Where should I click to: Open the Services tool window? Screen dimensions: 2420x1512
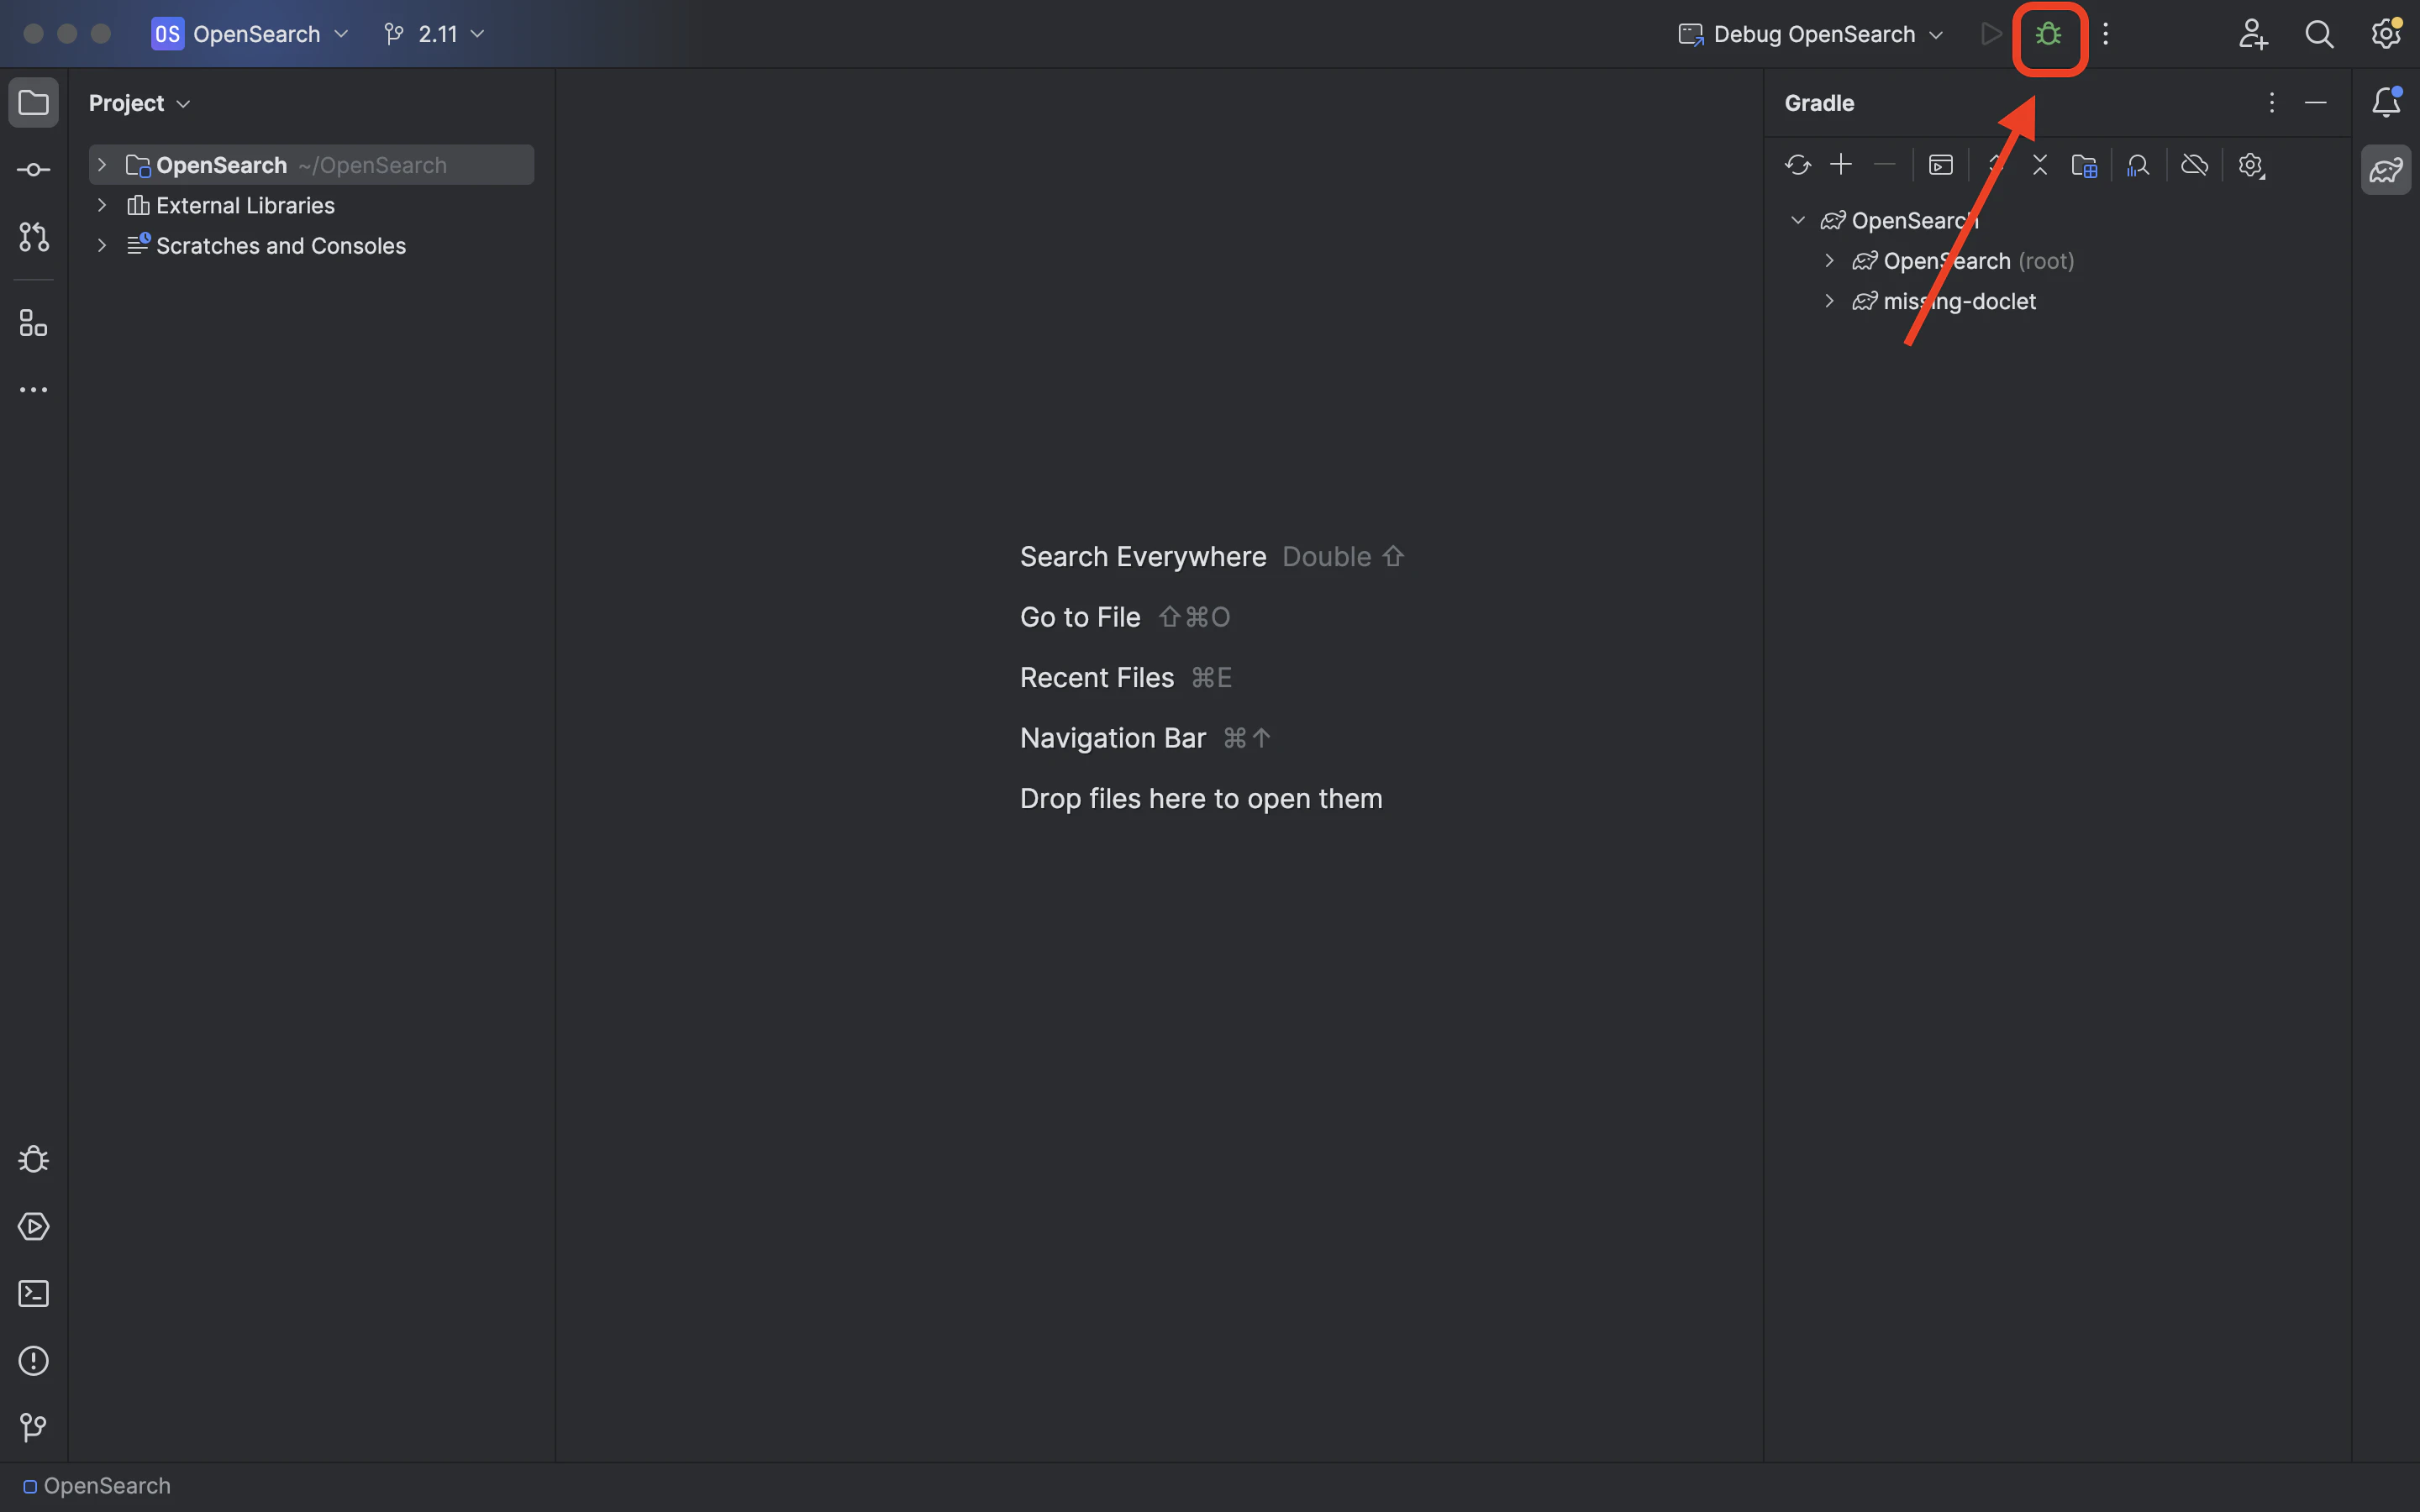(x=34, y=1226)
